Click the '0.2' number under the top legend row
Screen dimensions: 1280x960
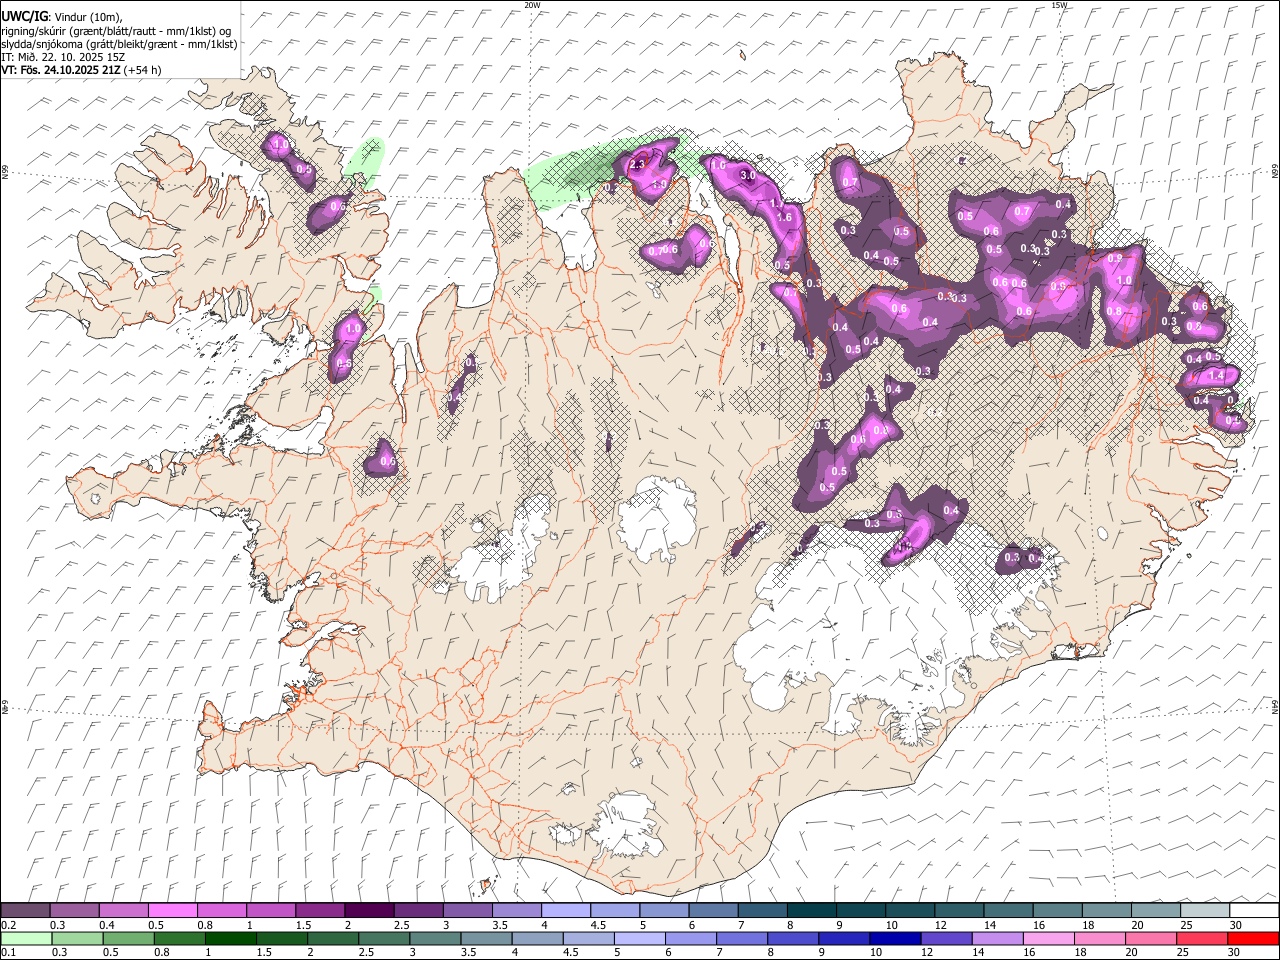point(10,925)
